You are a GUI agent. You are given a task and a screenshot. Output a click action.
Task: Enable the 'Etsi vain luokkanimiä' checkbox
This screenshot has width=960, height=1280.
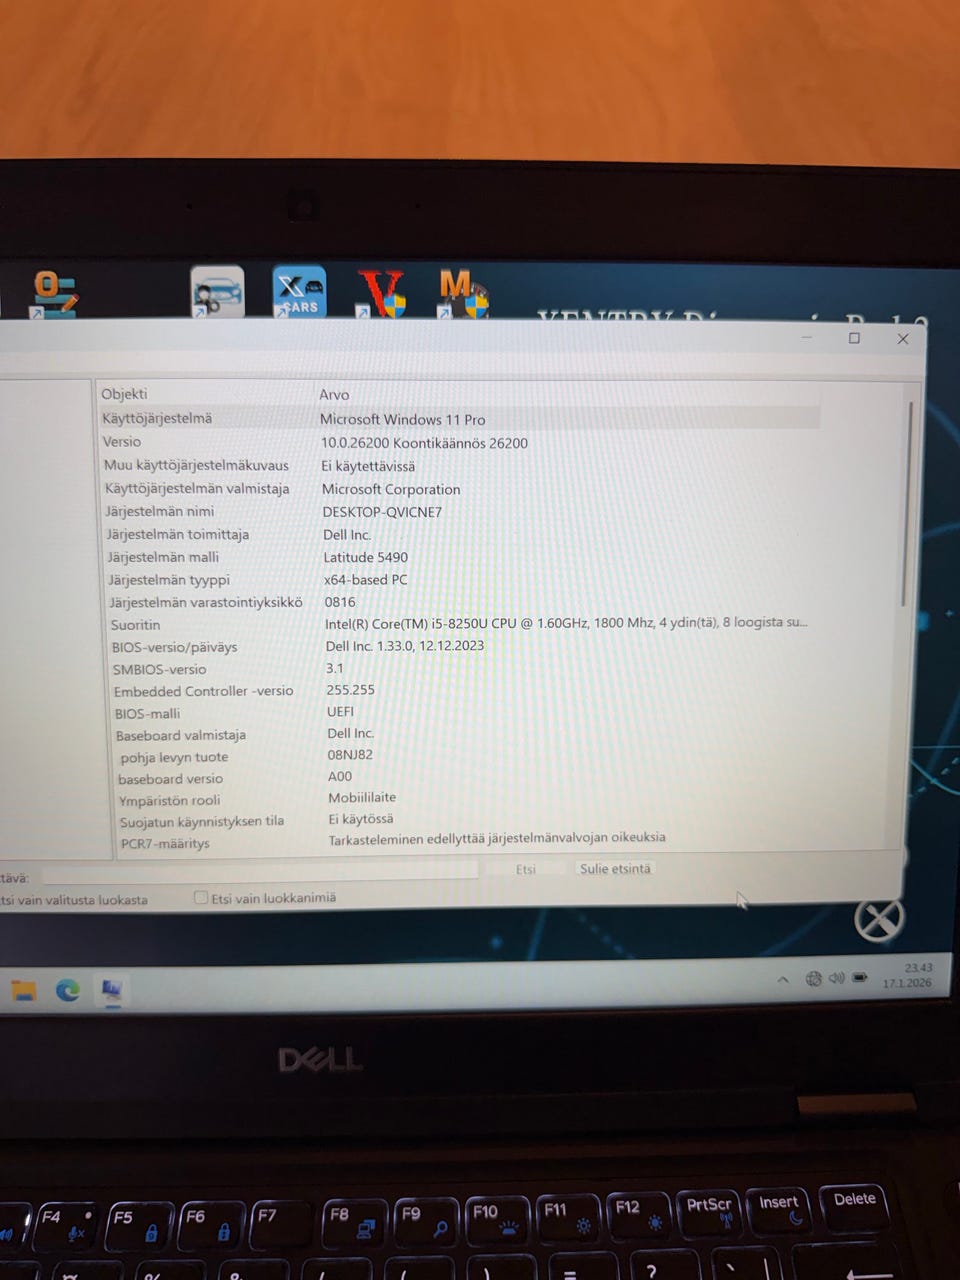tap(201, 897)
